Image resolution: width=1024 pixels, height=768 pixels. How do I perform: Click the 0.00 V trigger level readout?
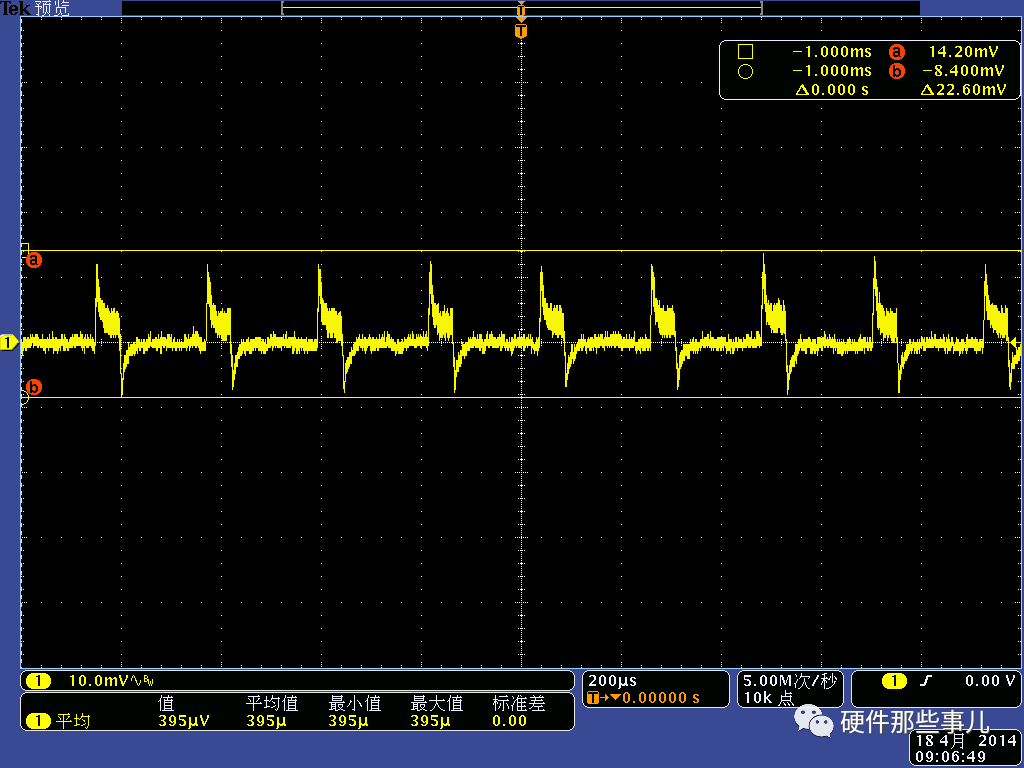click(x=990, y=681)
